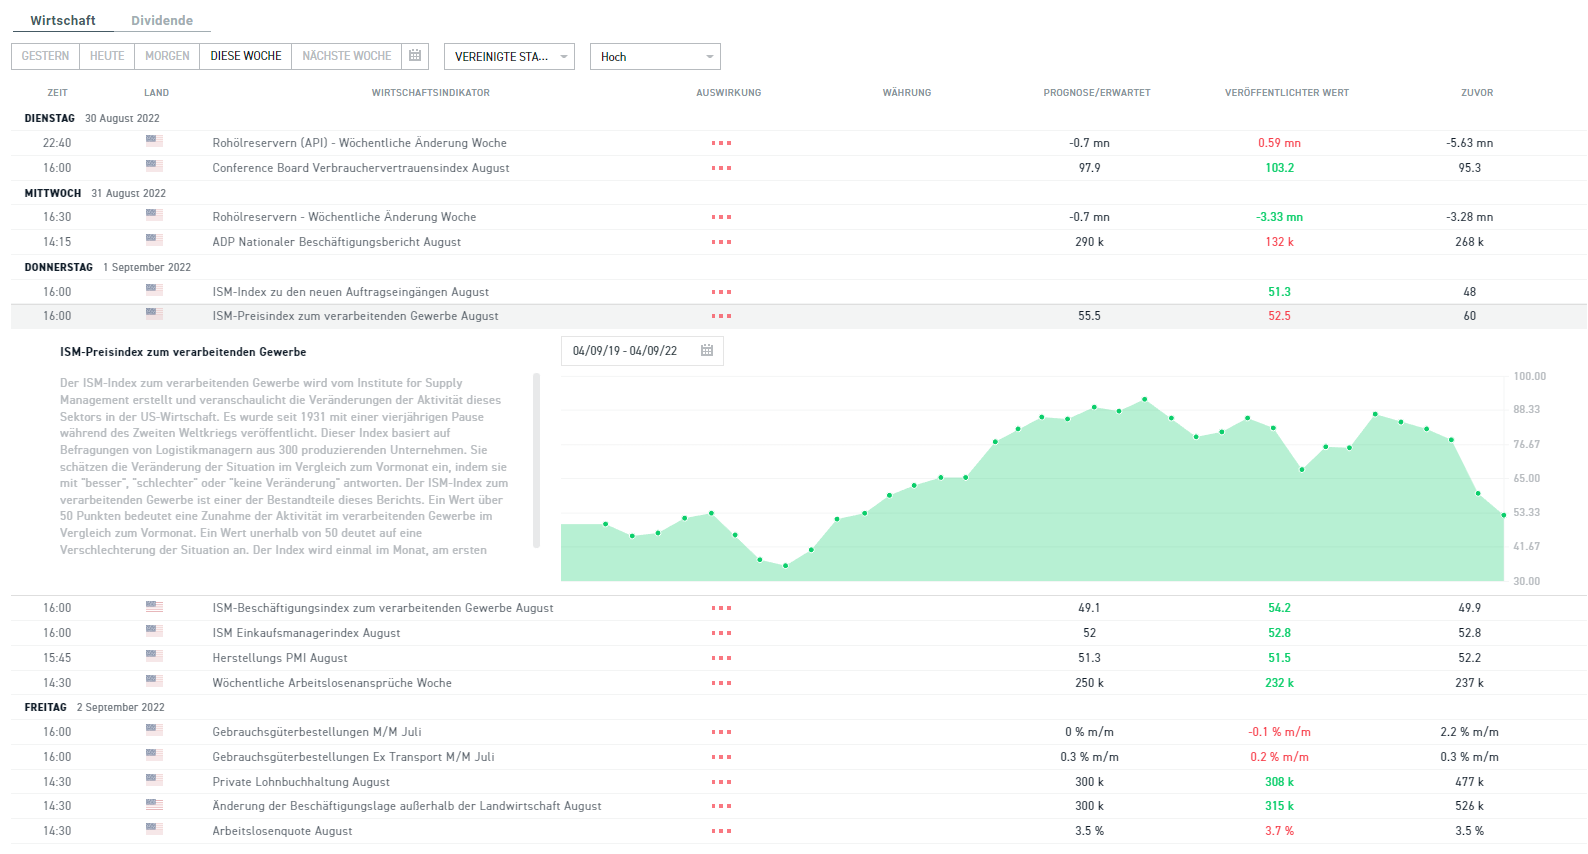Click the Zuvor column header
This screenshot has height=854, width=1588.
[1477, 93]
